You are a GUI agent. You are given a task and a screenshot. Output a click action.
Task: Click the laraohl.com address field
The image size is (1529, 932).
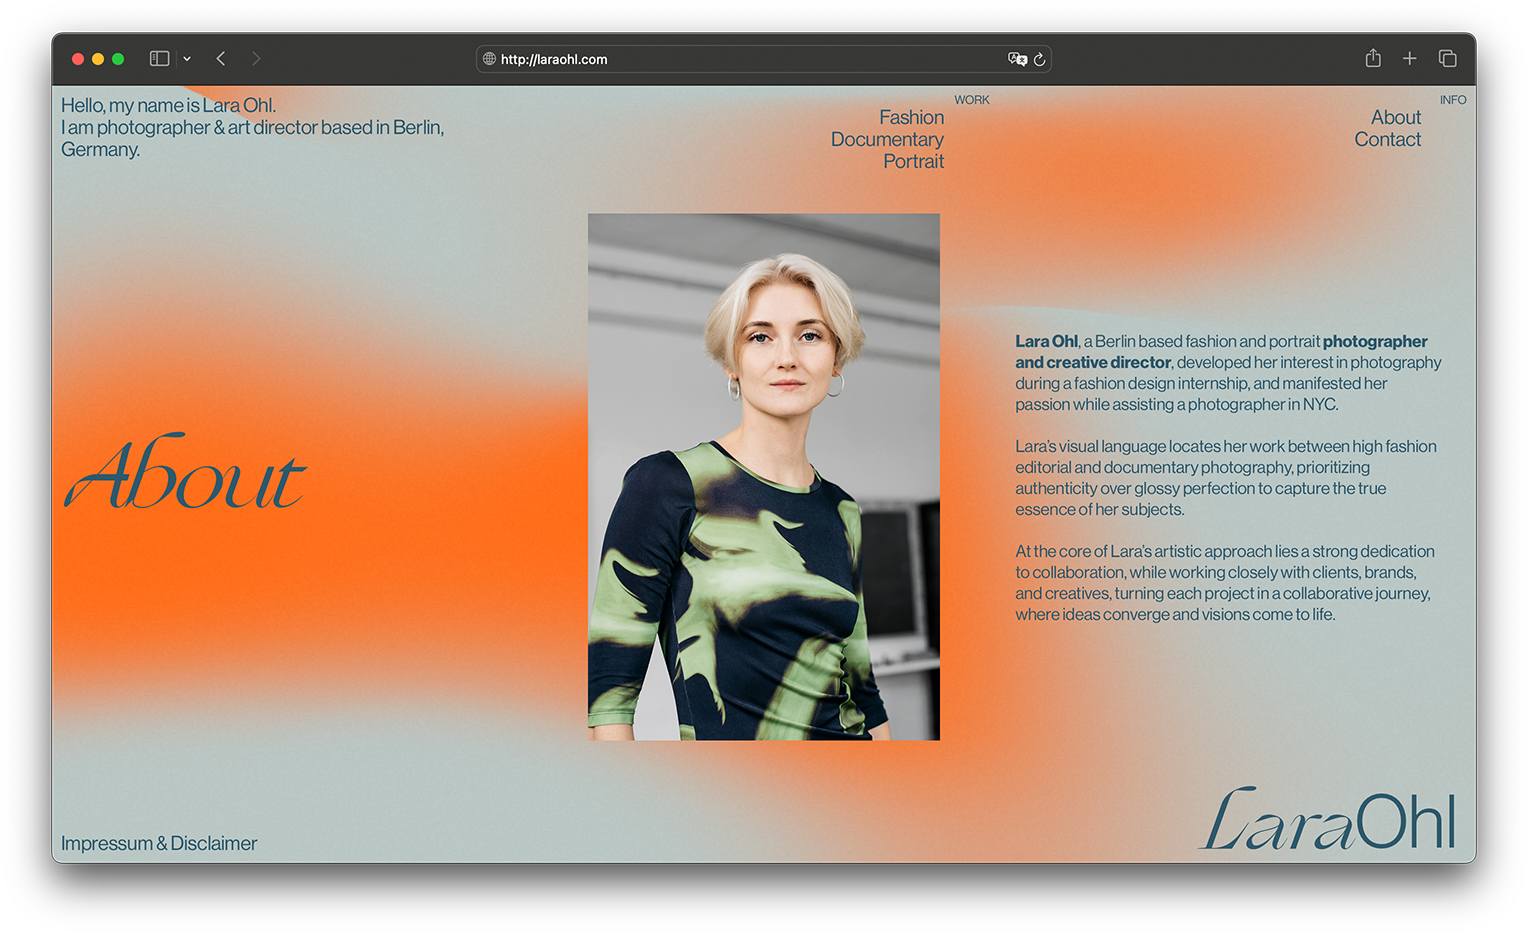[763, 59]
